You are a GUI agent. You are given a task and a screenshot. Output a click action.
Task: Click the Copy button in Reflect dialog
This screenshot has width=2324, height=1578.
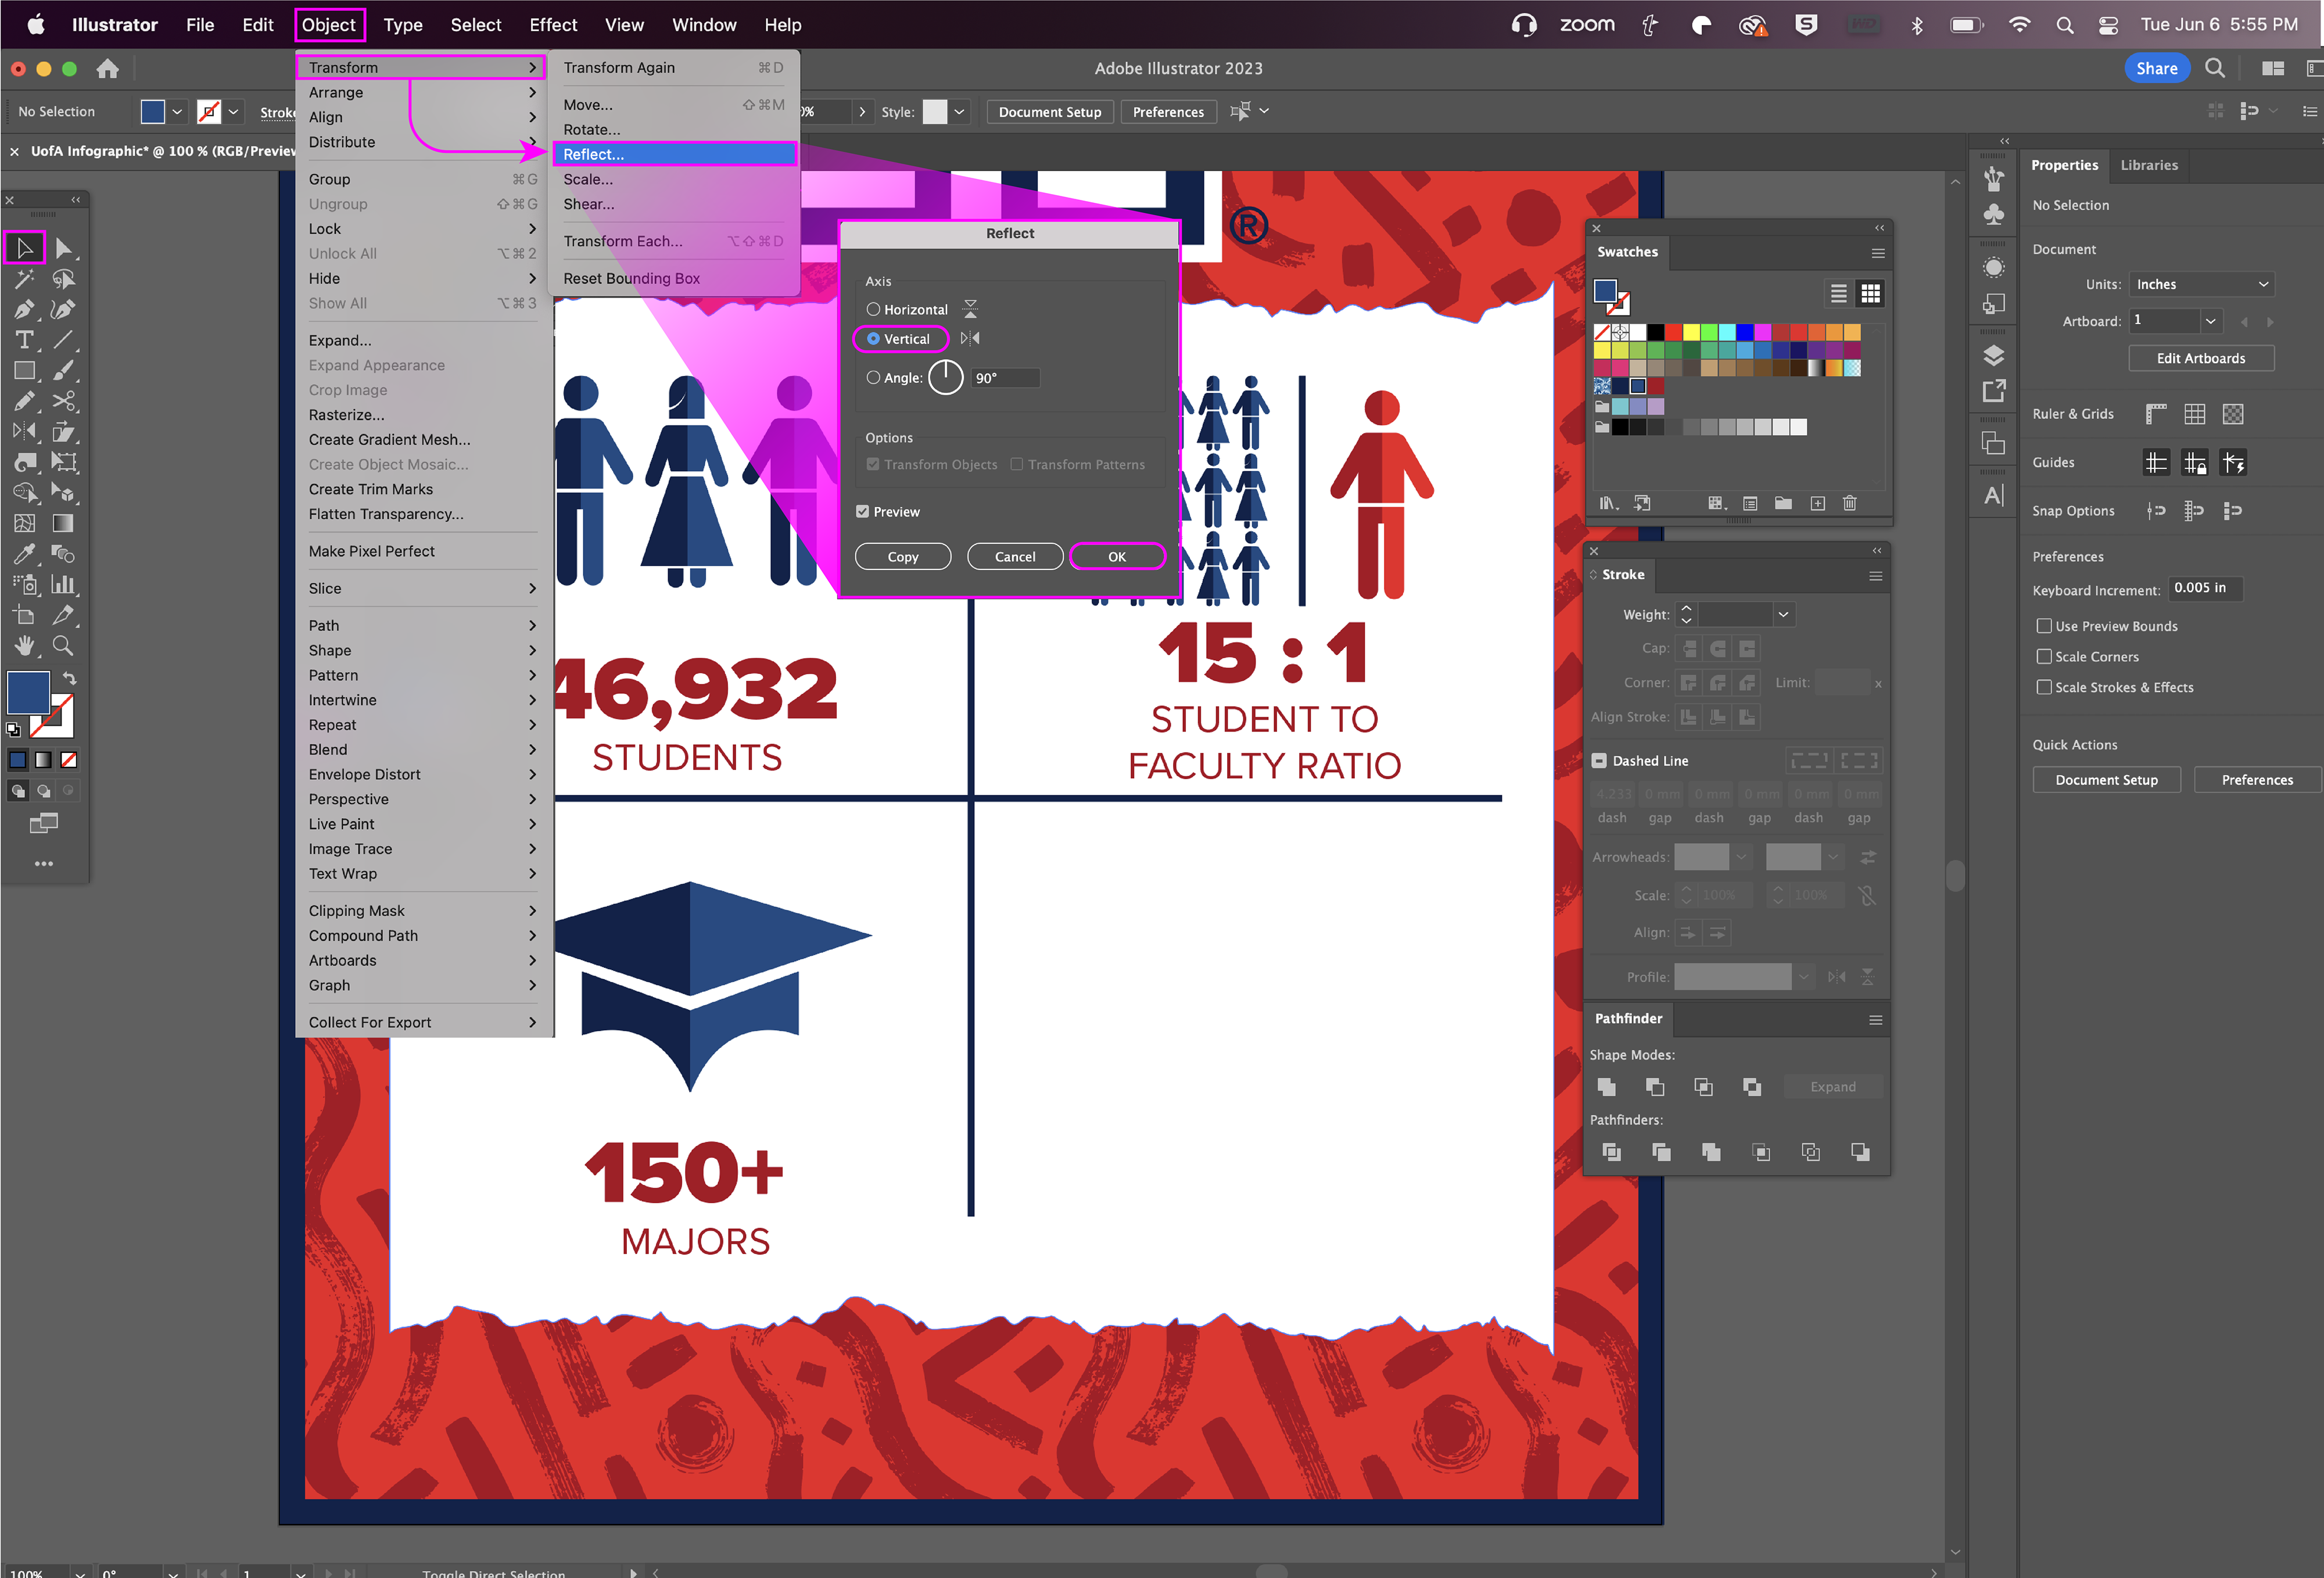902,557
